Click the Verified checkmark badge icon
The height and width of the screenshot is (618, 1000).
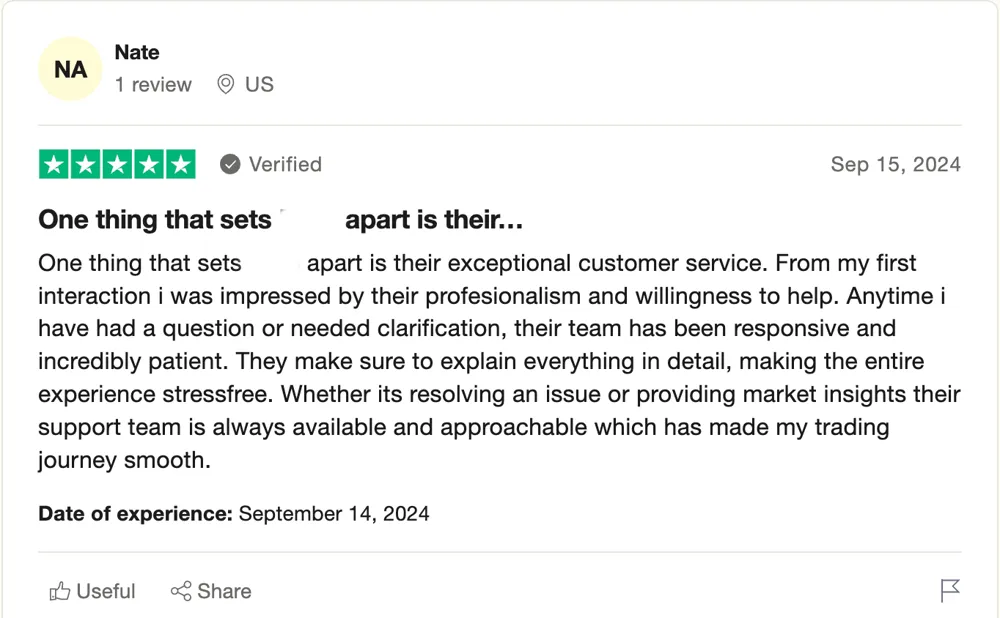coord(230,164)
